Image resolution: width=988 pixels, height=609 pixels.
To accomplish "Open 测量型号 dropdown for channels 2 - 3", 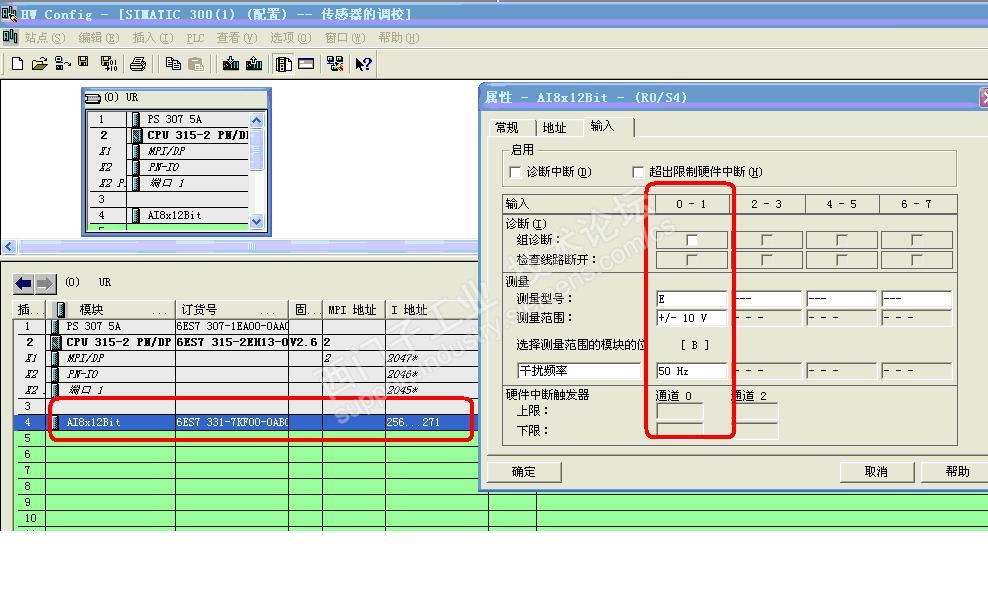I will pos(767,299).
